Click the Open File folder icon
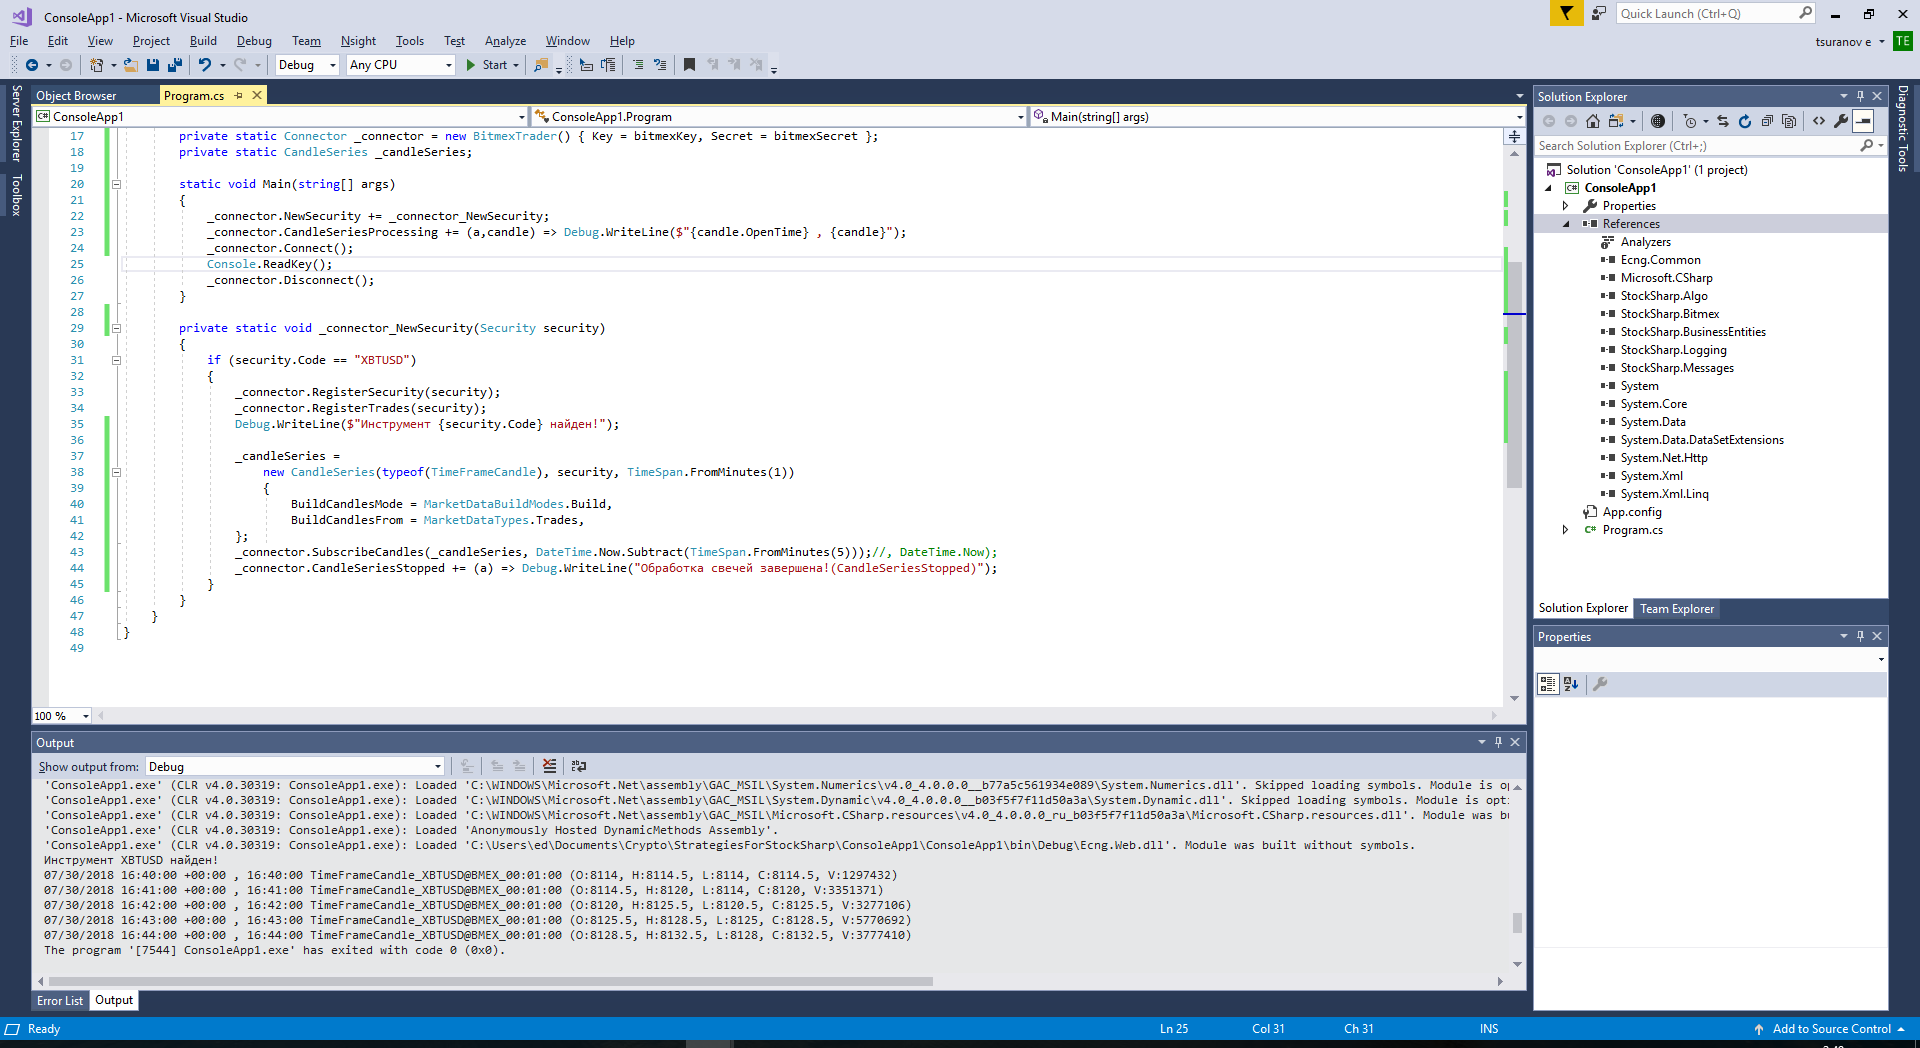Viewport: 1920px width, 1048px height. point(130,65)
